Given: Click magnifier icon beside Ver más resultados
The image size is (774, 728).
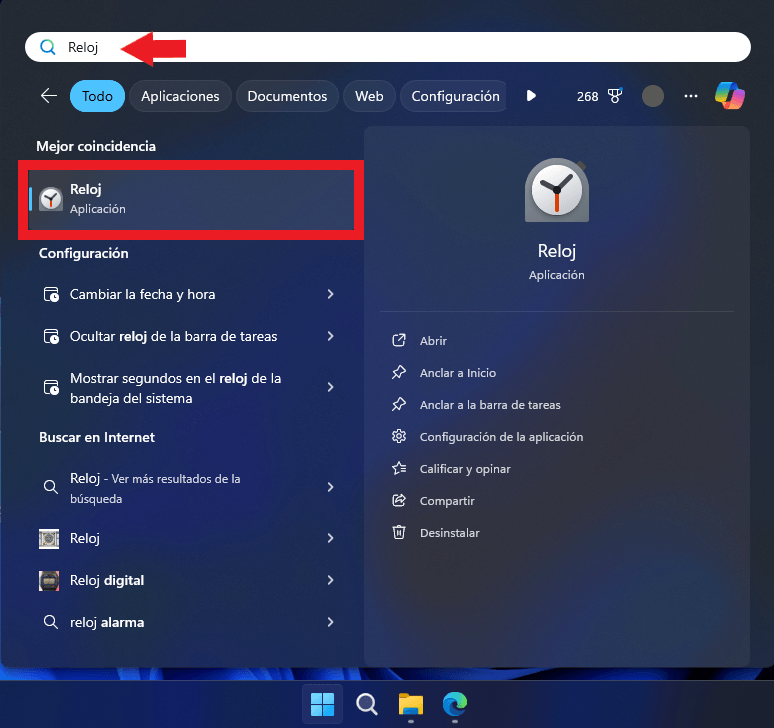Looking at the screenshot, I should [x=51, y=487].
